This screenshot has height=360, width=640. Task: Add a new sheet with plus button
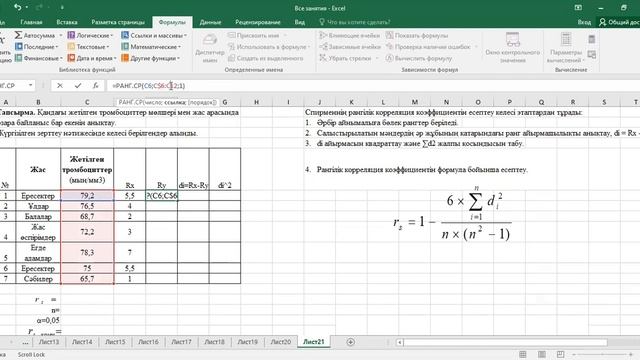[351, 342]
